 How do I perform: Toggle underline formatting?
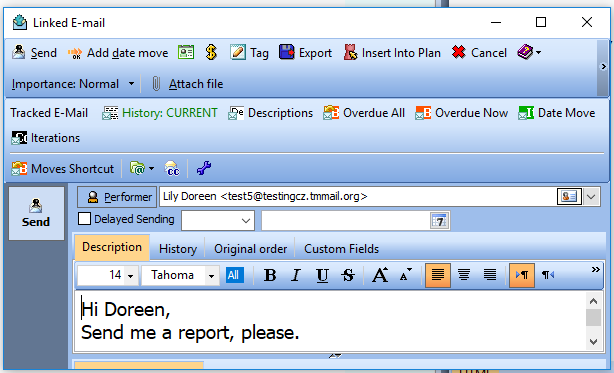[322, 275]
